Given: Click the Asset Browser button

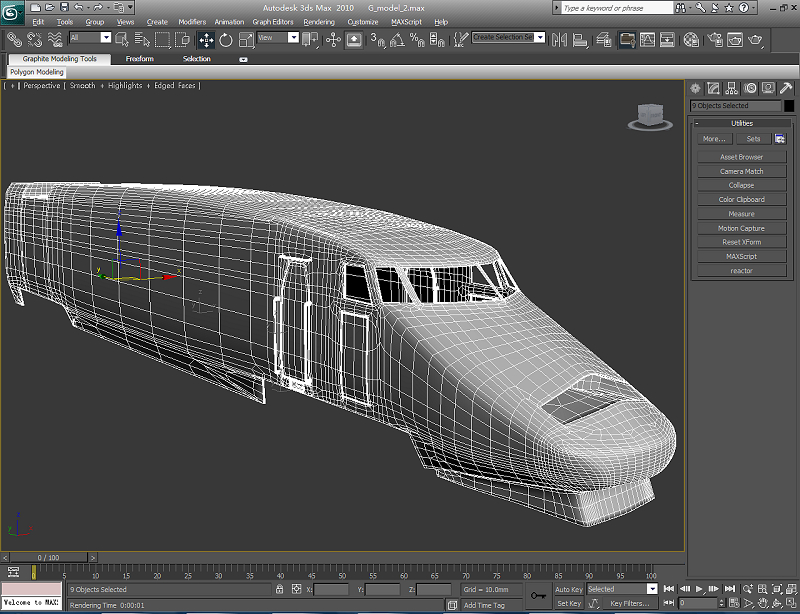Looking at the screenshot, I should 741,157.
